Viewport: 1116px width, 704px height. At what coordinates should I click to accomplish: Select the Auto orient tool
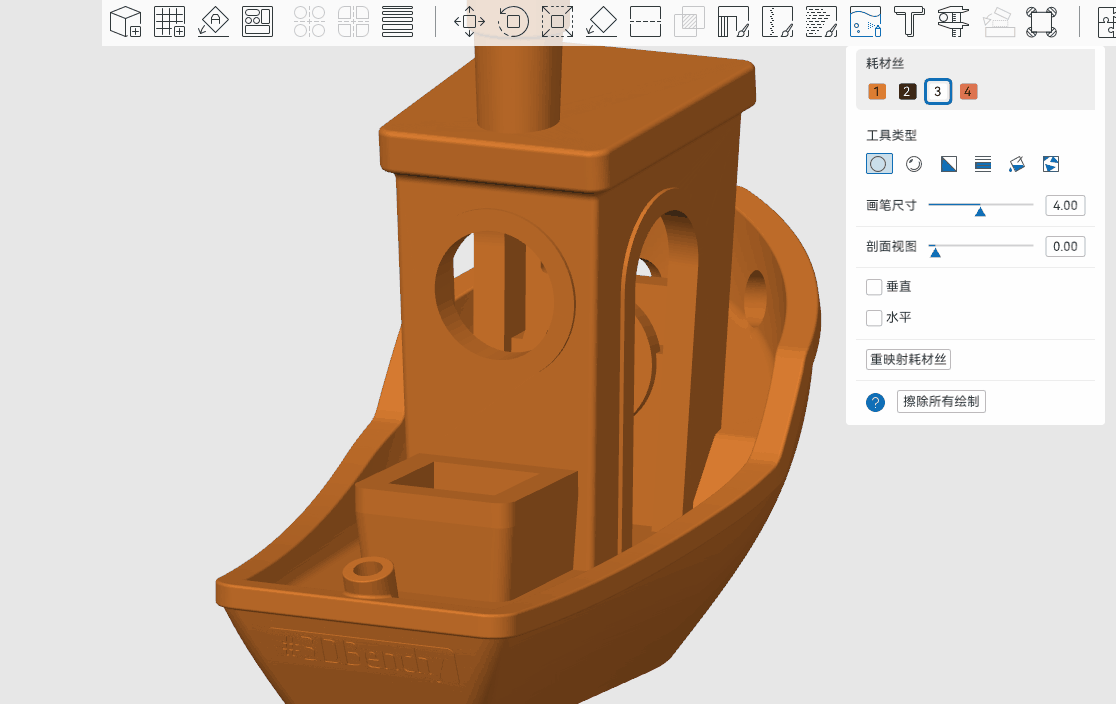coord(214,21)
